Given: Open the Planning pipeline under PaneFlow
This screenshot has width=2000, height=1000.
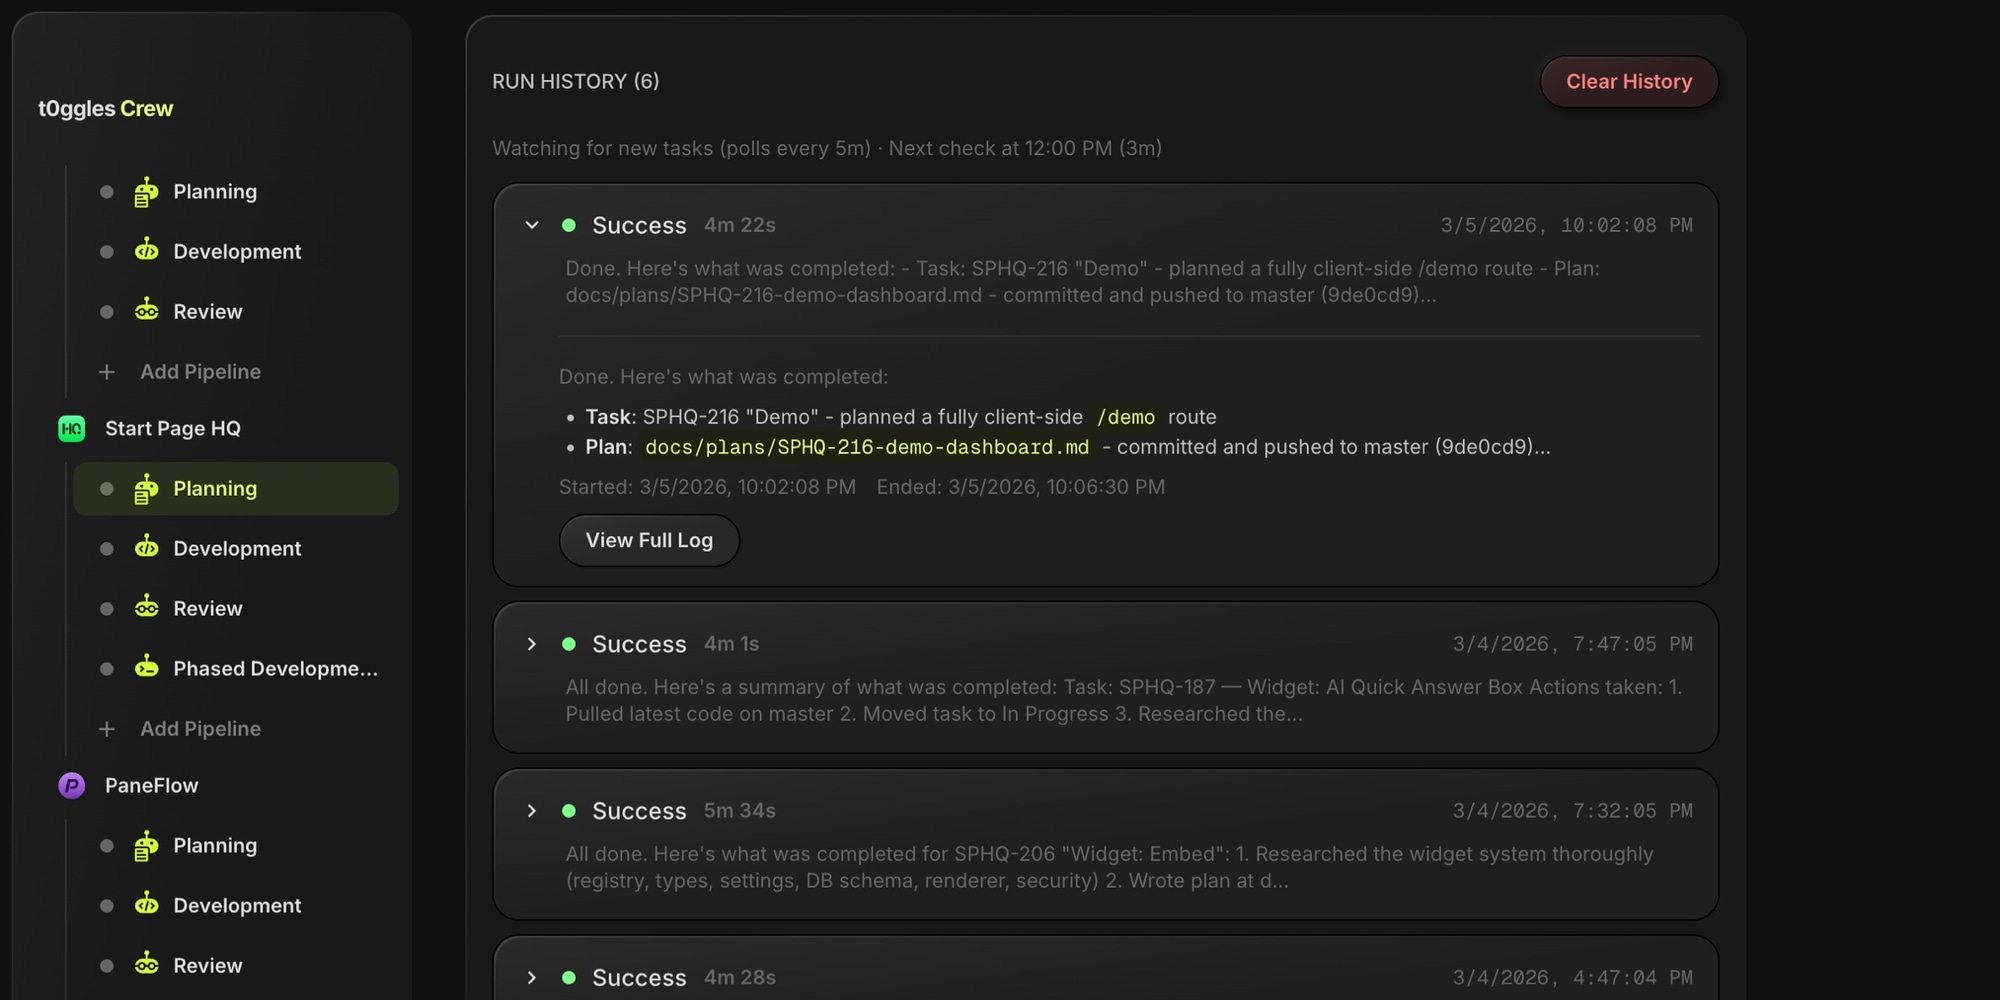Looking at the screenshot, I should click(x=214, y=846).
